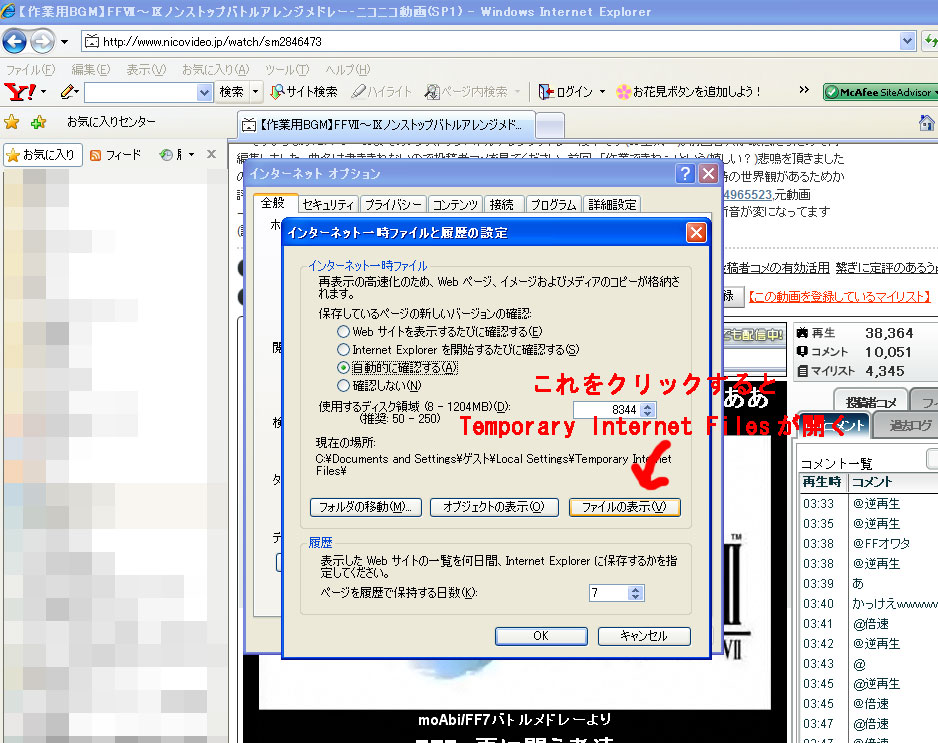938x743 pixels.
Task: Open the dropdown arrow next to 検索
Action: pos(255,92)
